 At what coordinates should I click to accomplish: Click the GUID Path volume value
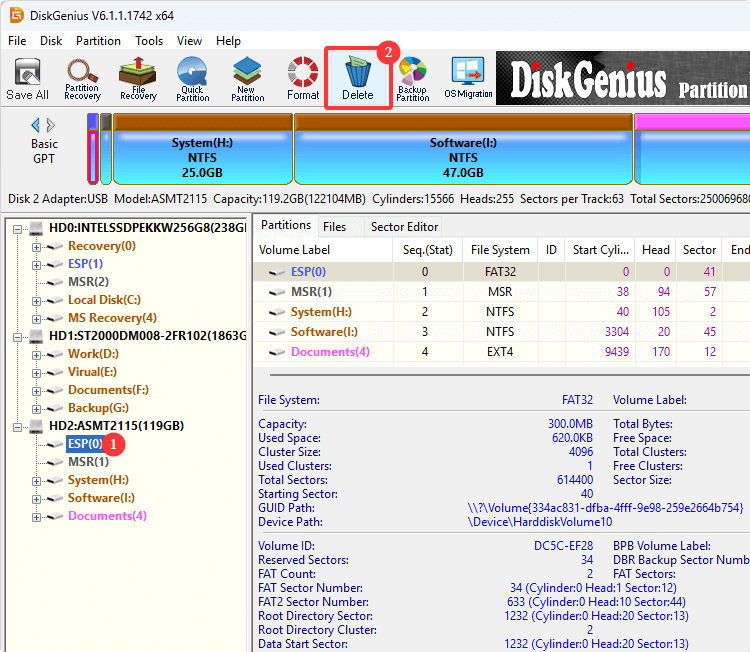[605, 508]
